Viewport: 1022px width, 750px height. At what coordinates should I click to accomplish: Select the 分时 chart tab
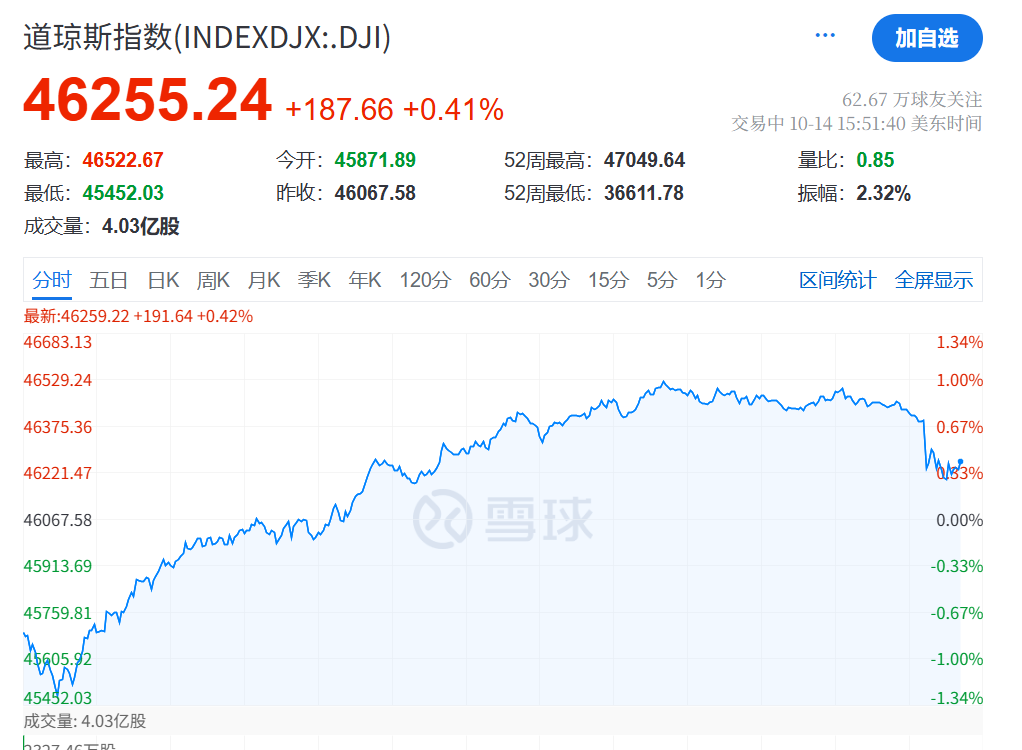[x=51, y=280]
